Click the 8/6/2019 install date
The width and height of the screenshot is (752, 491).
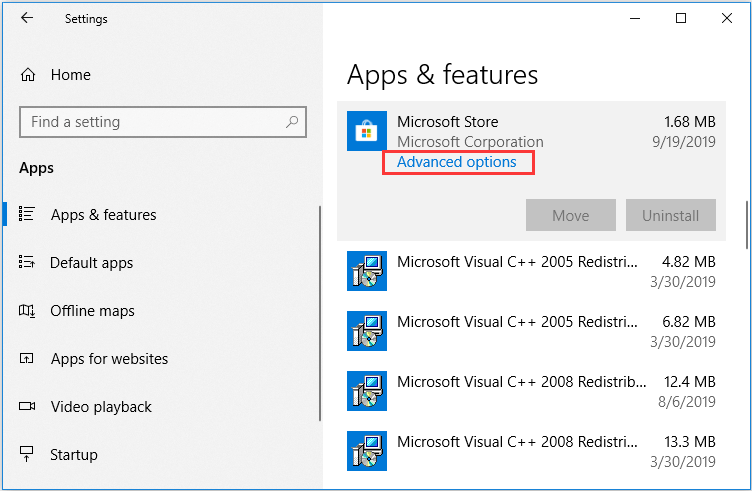coord(687,401)
